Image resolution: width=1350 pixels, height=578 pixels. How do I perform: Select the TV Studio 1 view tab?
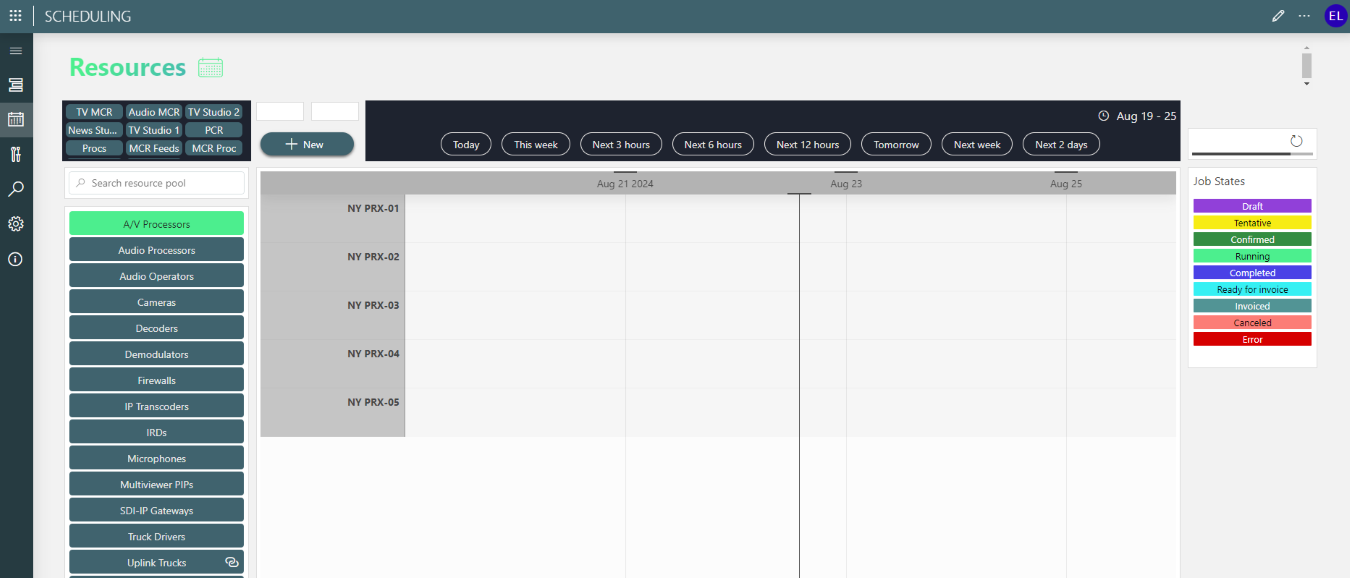click(154, 130)
